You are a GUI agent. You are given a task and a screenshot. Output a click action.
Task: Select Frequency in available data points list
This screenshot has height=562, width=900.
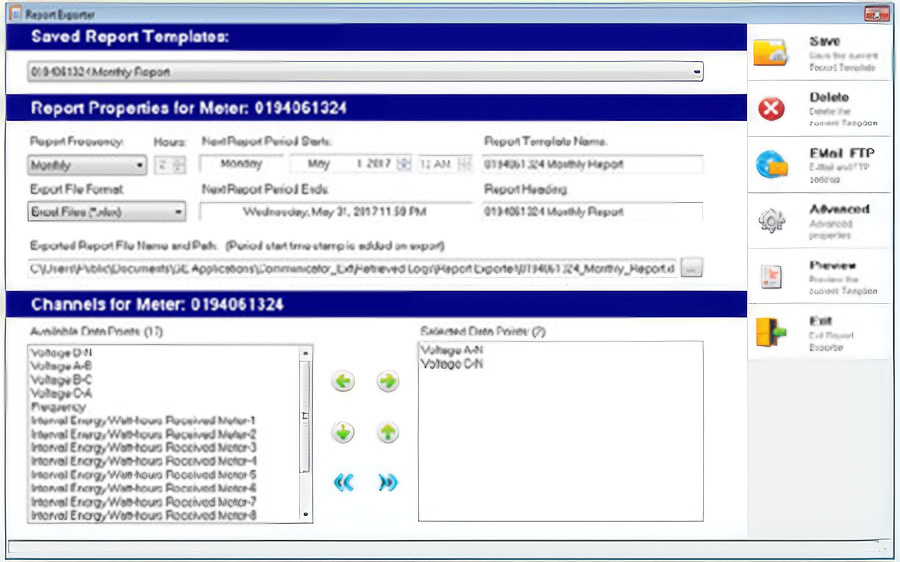tap(59, 407)
